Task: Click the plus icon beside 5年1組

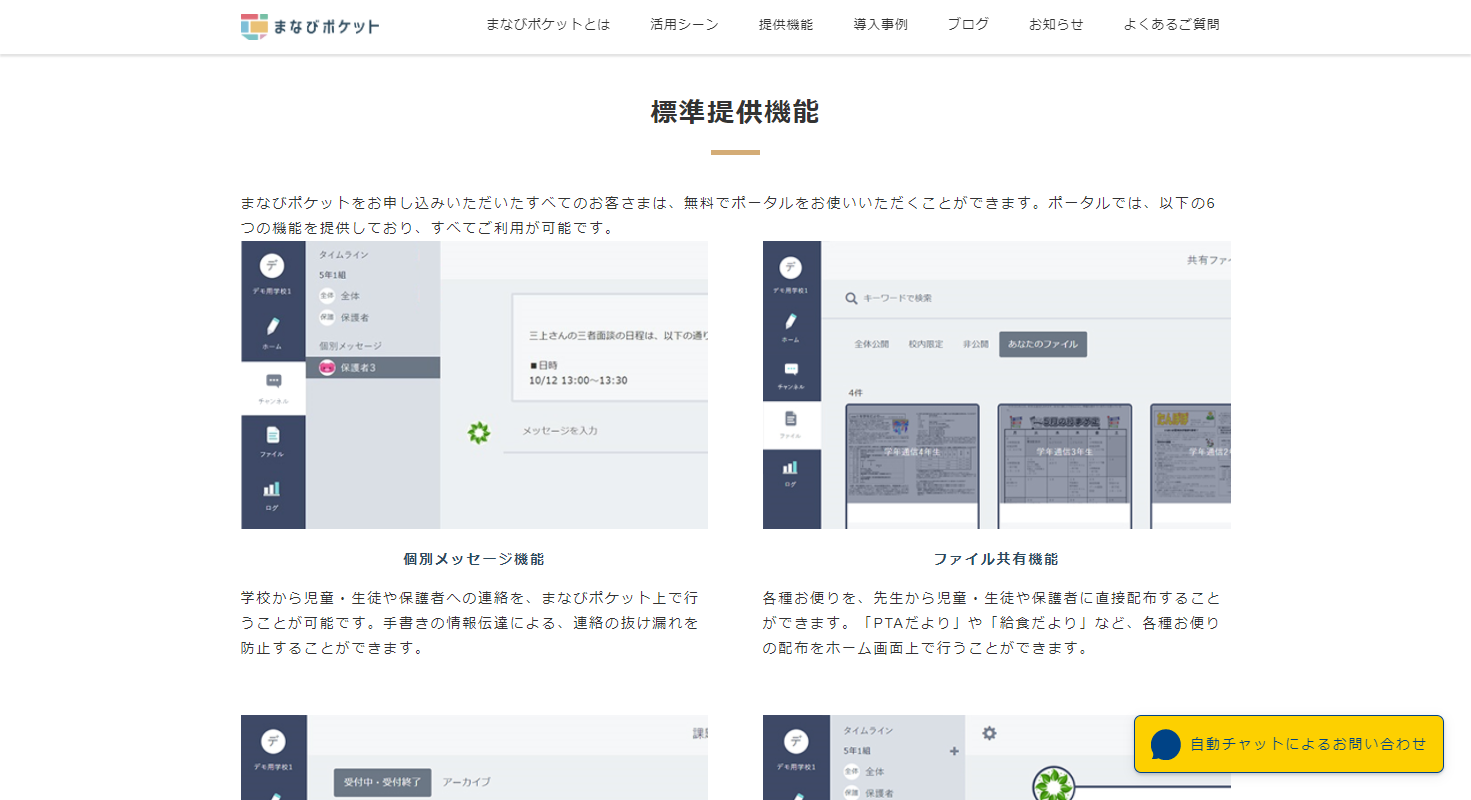Action: 954,751
